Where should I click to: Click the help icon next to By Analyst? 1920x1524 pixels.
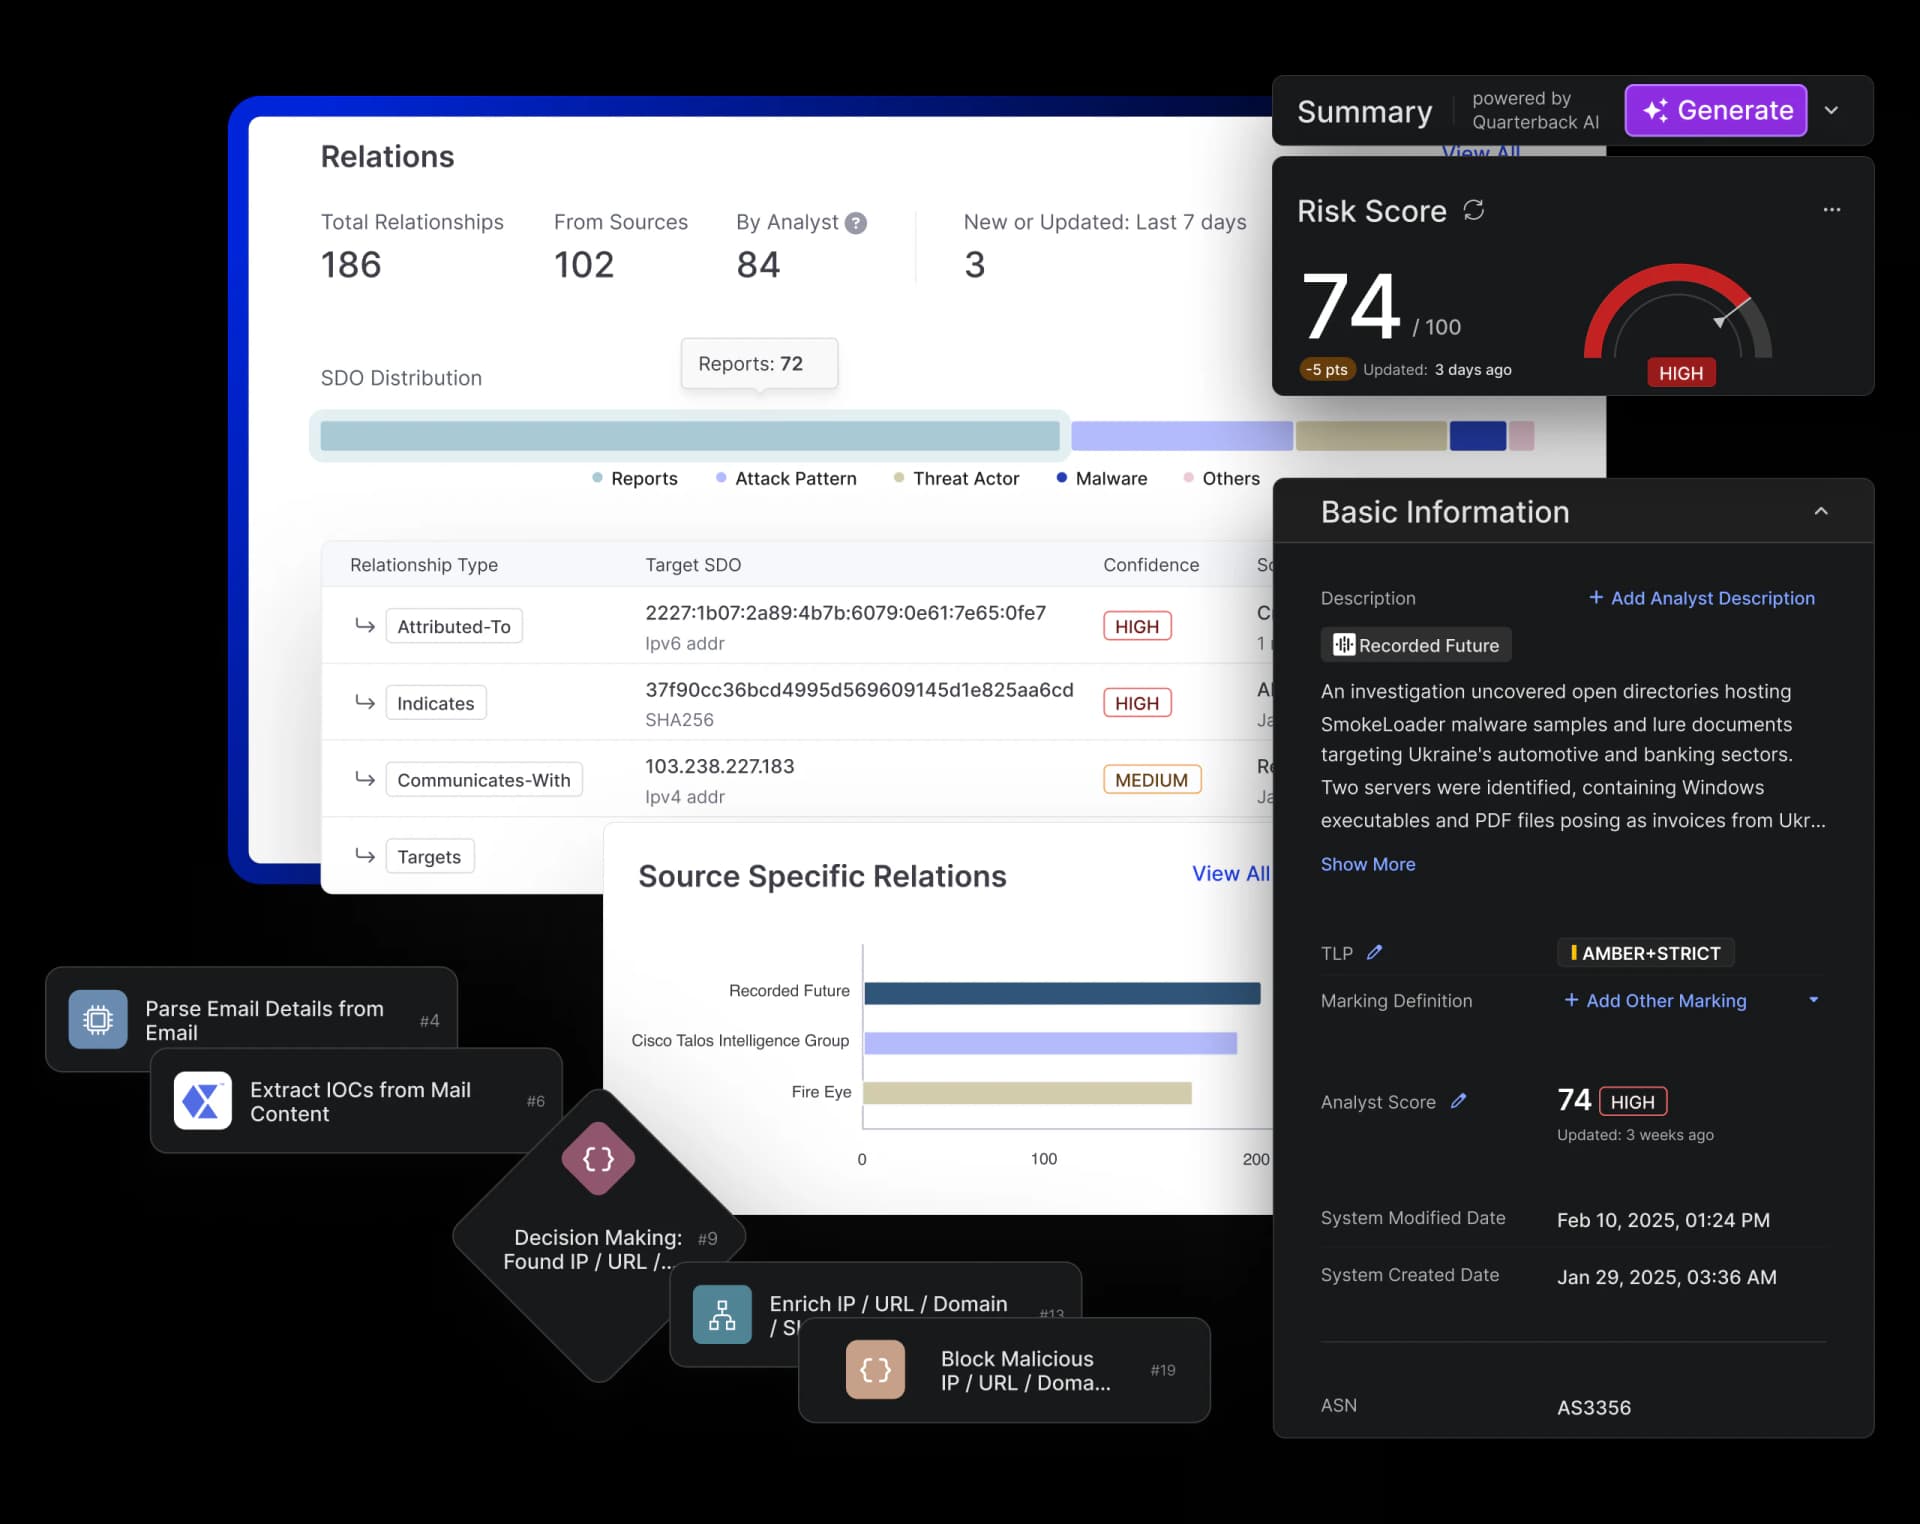(857, 222)
